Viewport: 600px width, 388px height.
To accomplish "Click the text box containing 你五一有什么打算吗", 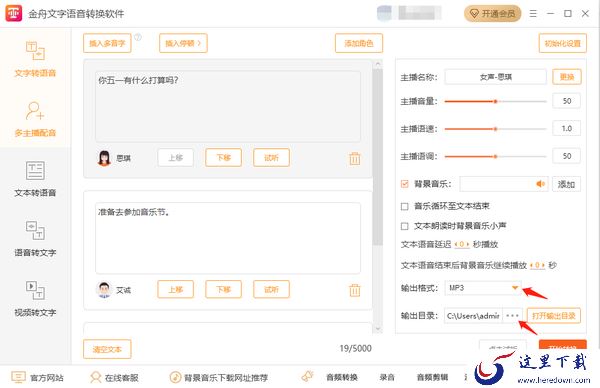I will point(228,106).
